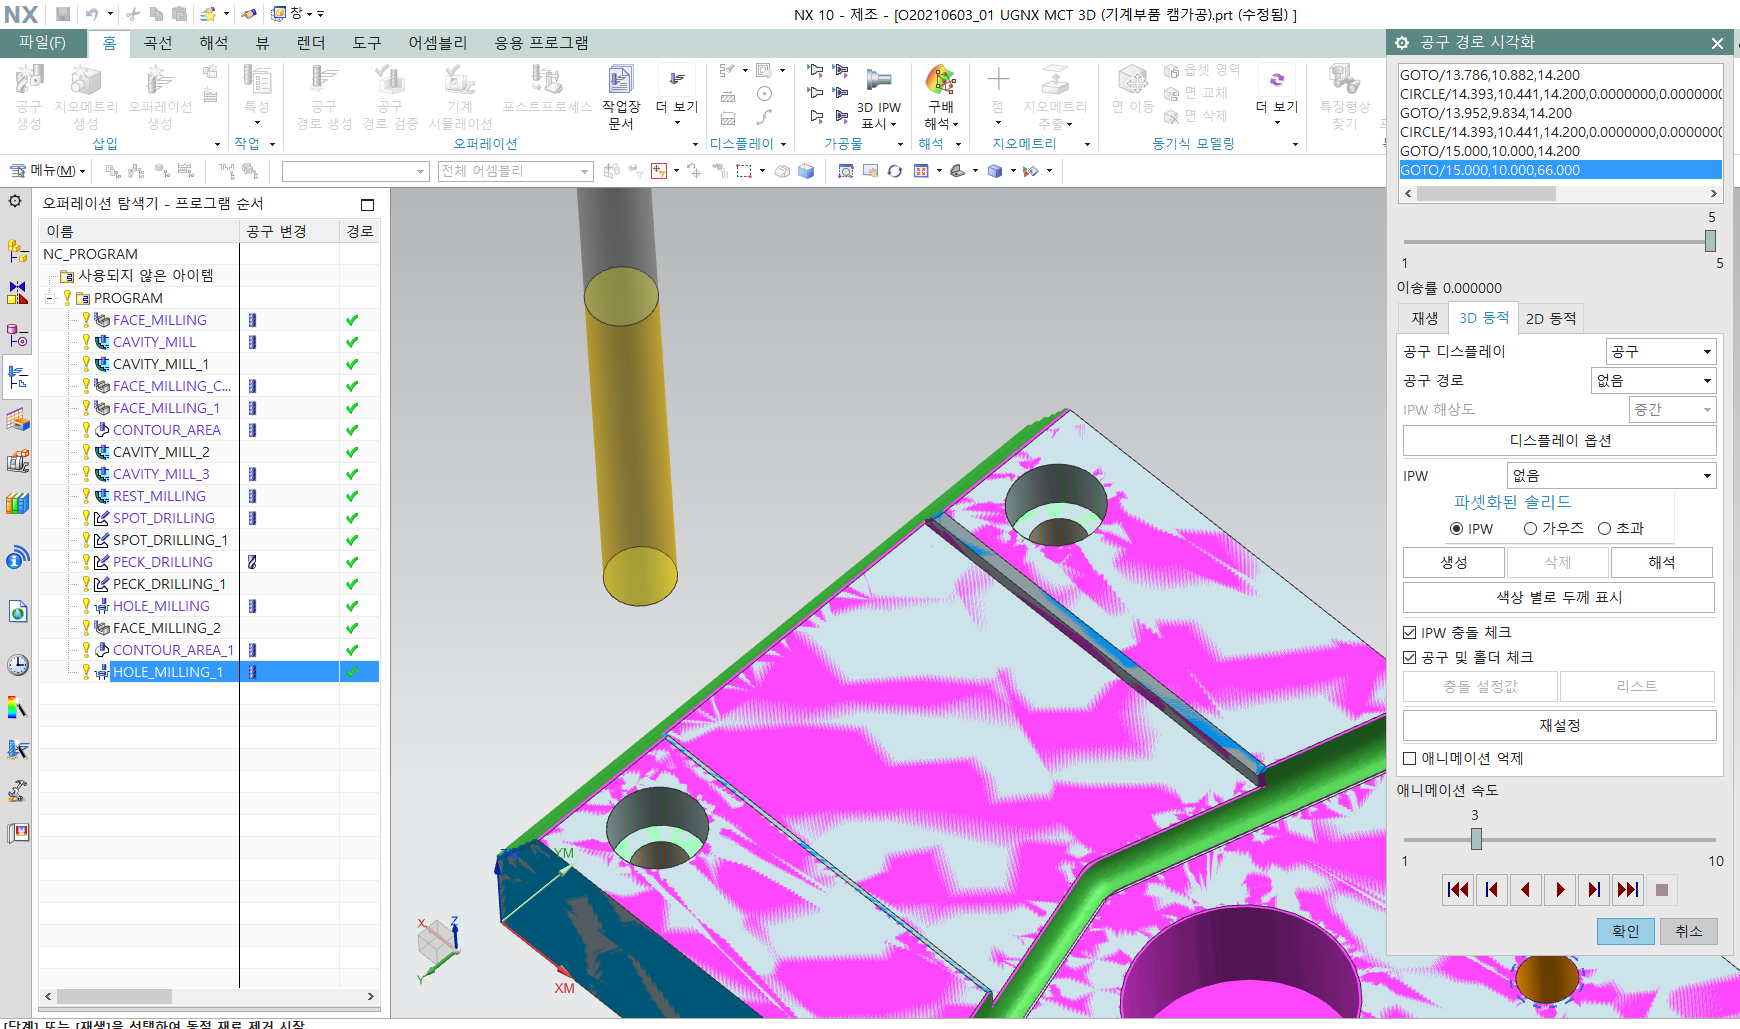Screen dimensions: 1740x1029
Task: Open the 전체 어셈블리 filter dropdown
Action: (515, 171)
